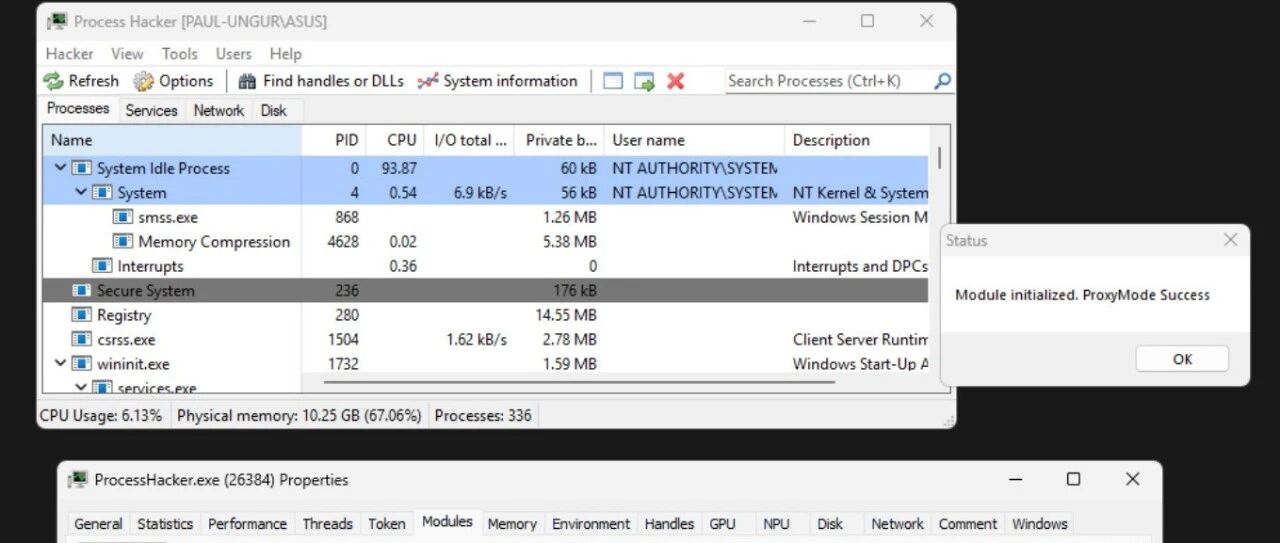Select the Processes tab
Screen dimensions: 1280x543
[x=78, y=109]
